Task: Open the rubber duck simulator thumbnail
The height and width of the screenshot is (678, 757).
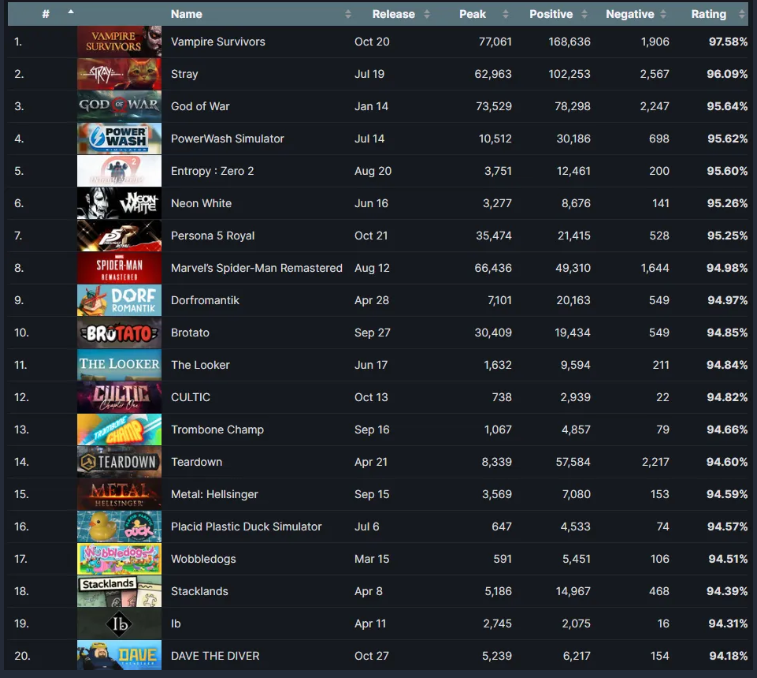Action: [119, 526]
